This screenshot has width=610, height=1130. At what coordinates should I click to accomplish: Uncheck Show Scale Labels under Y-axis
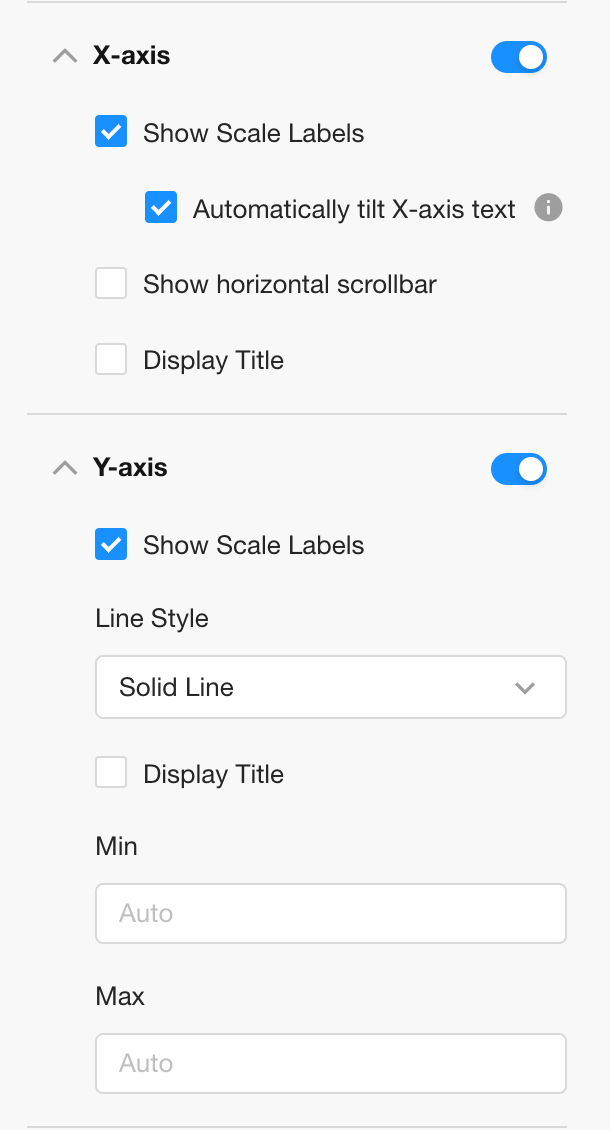111,545
